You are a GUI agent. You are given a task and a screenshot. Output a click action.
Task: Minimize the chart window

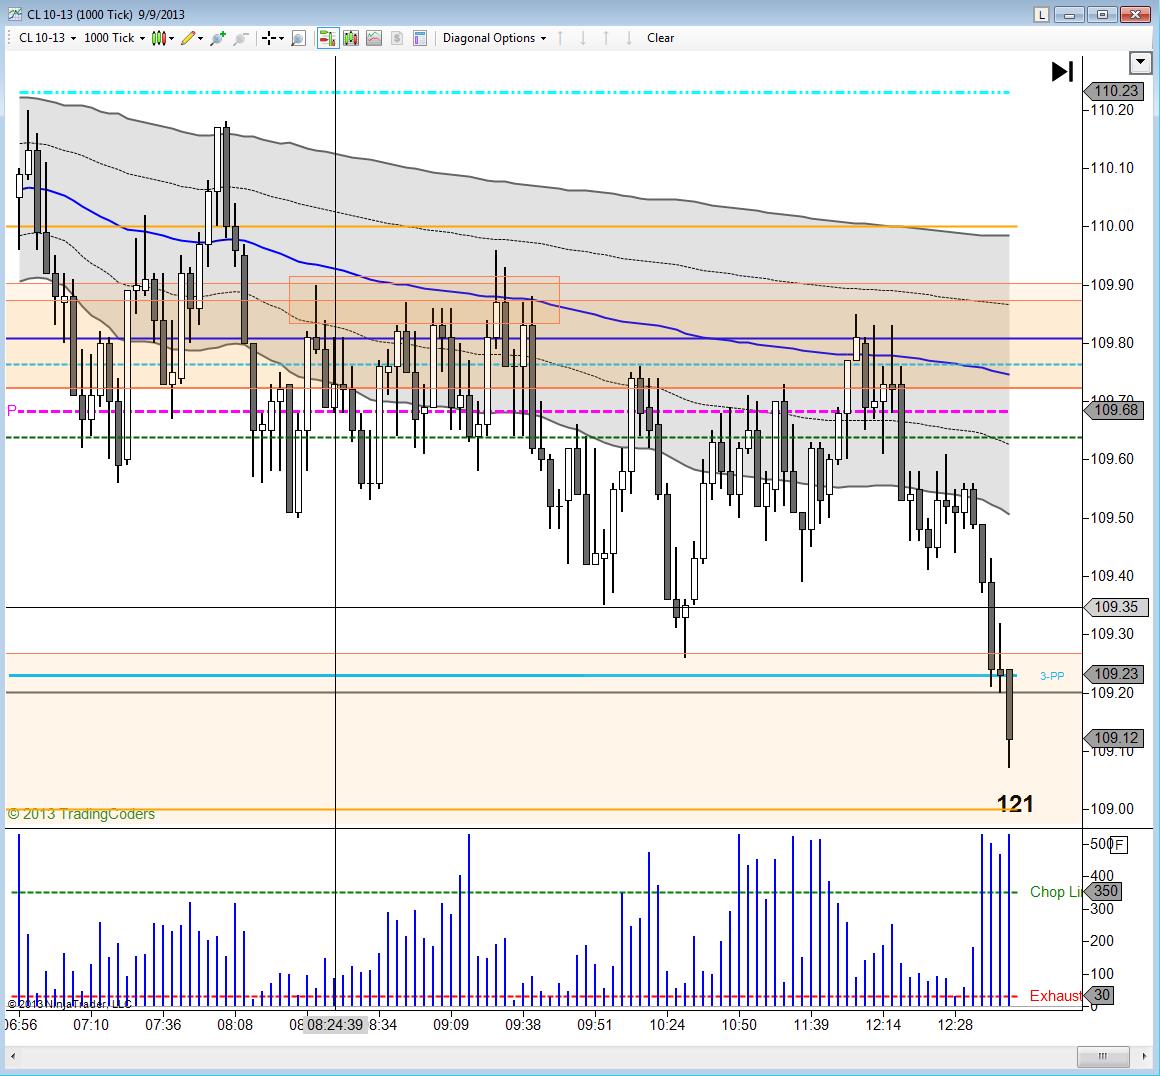[1069, 14]
